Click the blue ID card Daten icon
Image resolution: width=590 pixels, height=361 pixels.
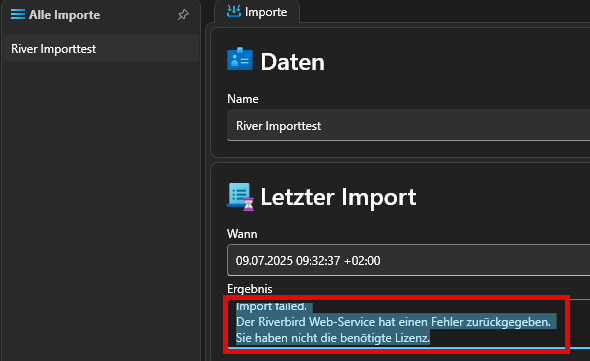click(x=240, y=59)
